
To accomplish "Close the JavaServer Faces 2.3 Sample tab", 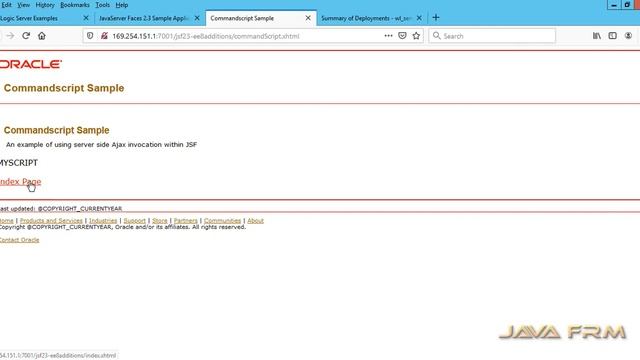I will tap(197, 18).
